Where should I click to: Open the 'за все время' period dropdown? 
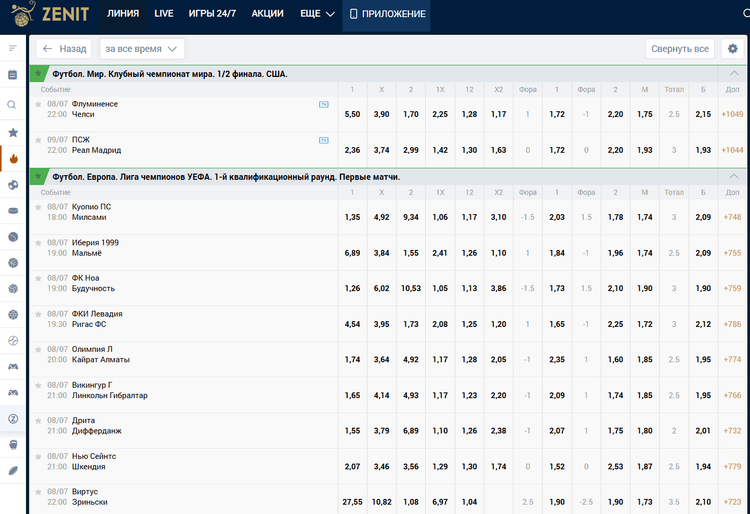(142, 49)
